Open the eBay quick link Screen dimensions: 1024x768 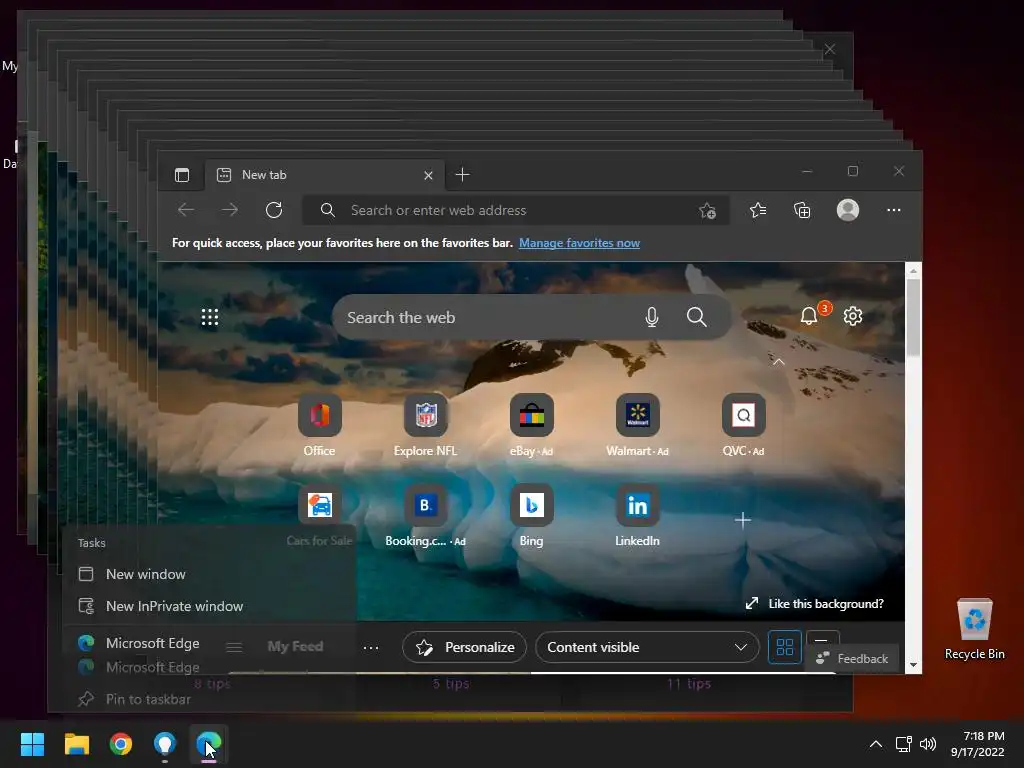click(x=532, y=425)
